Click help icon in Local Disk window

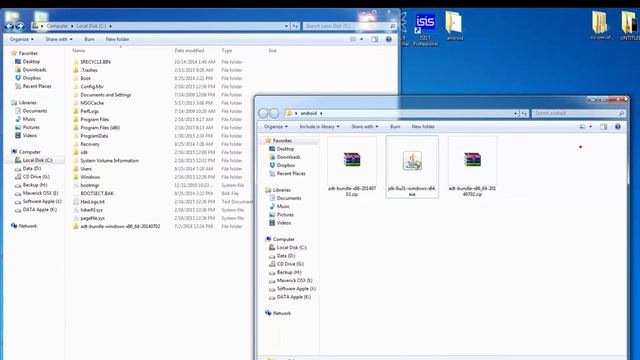tap(389, 39)
